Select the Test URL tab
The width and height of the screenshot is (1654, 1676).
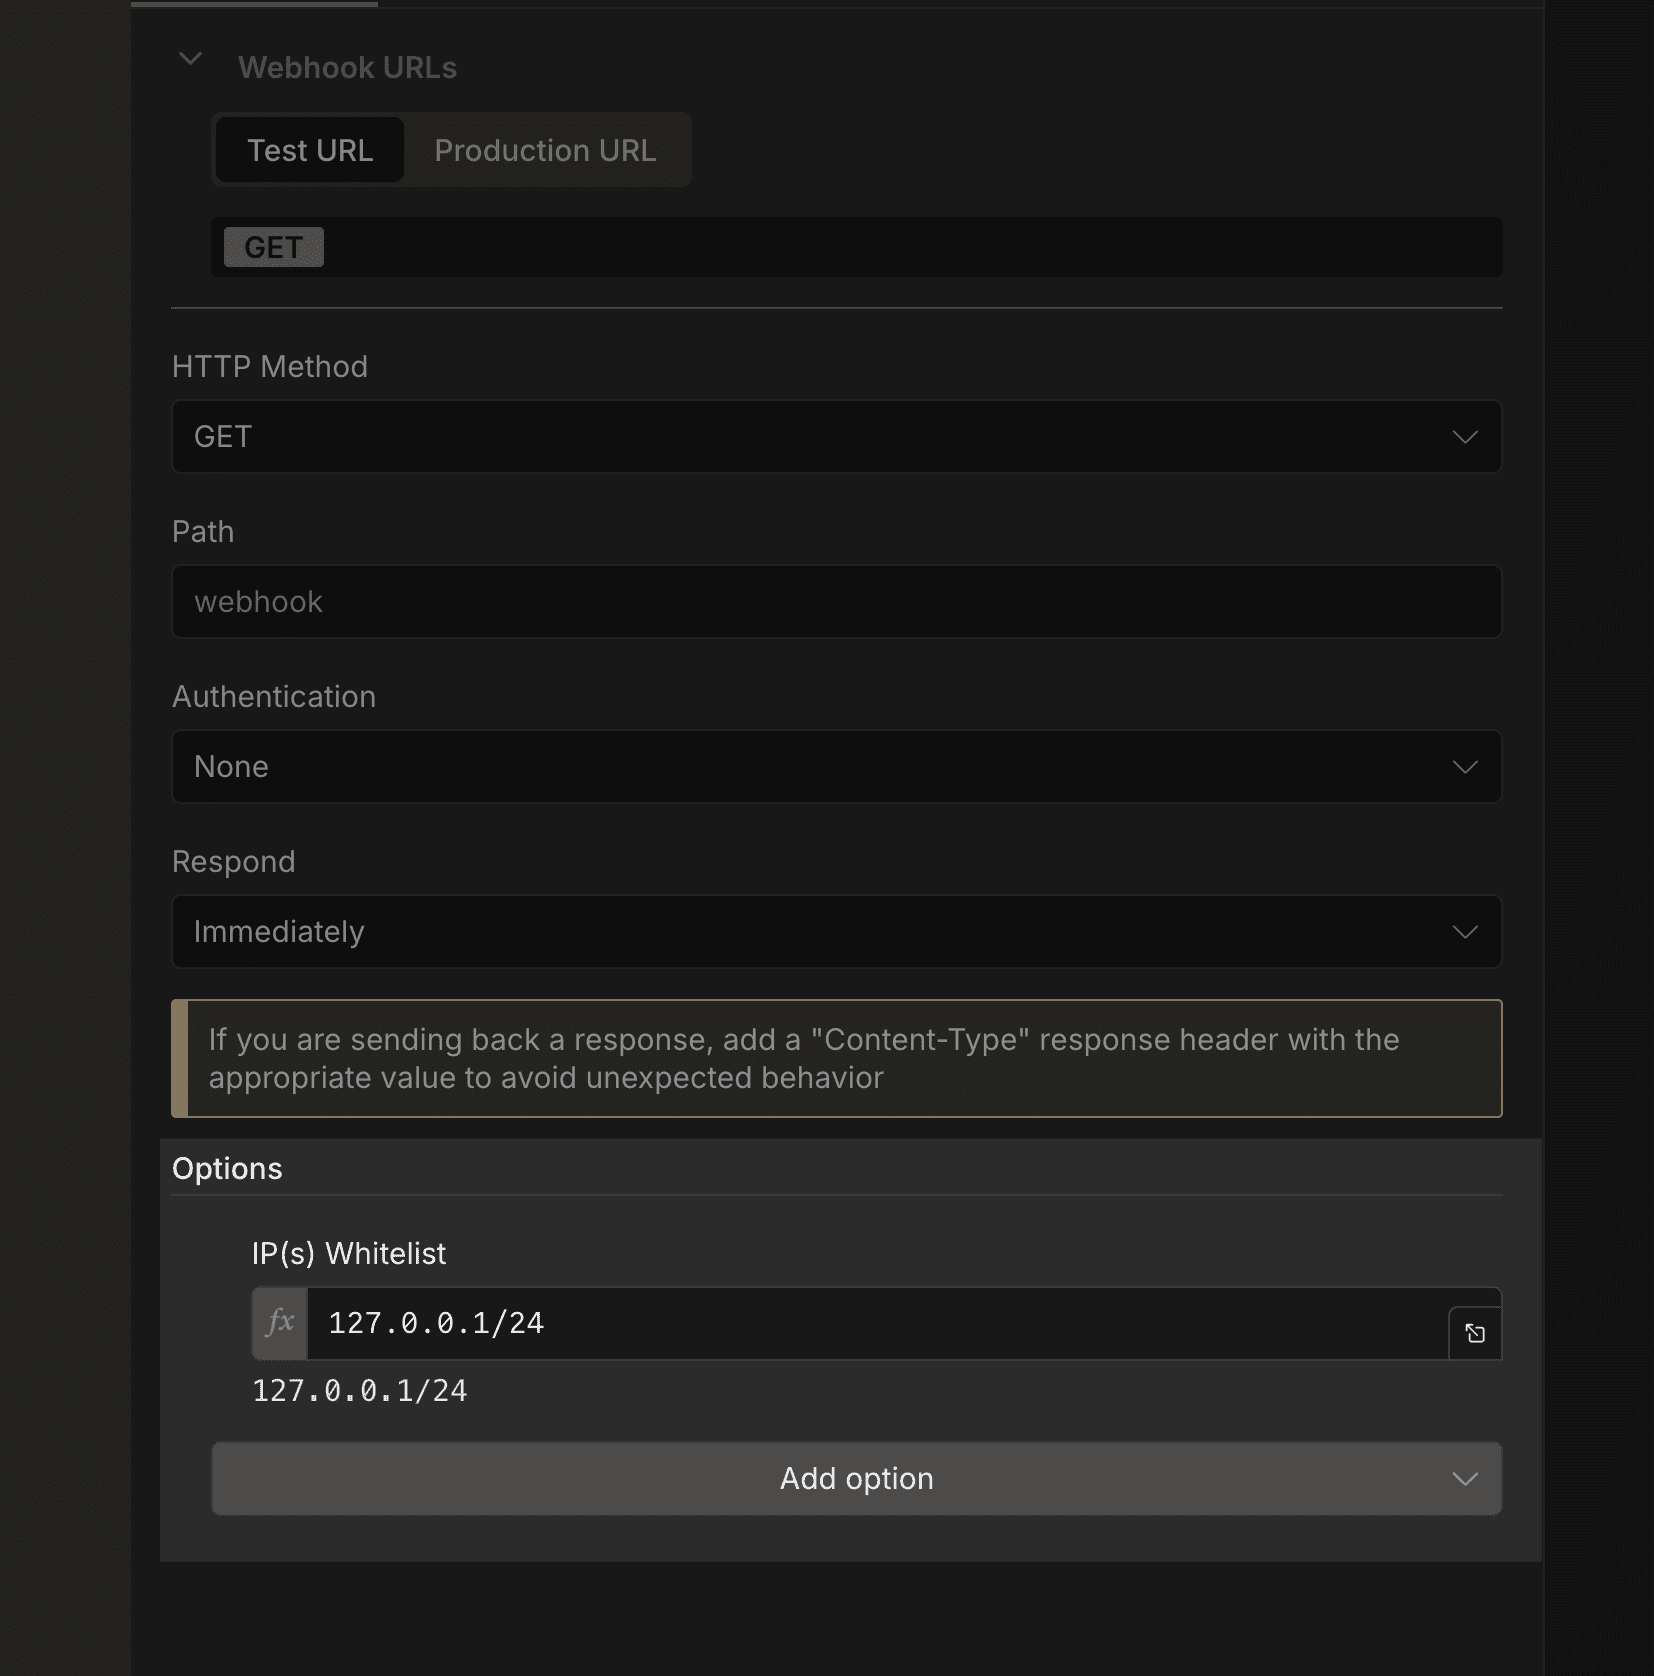click(x=309, y=150)
